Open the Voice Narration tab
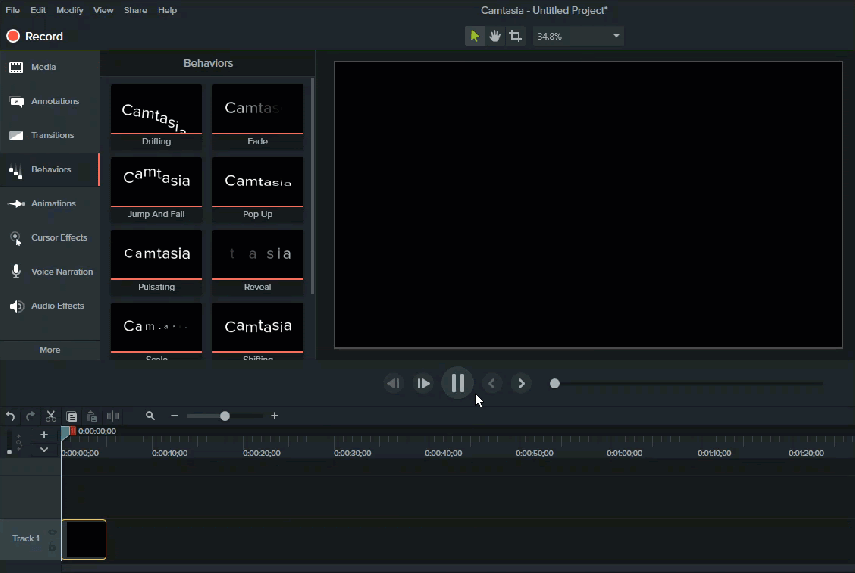The height and width of the screenshot is (573, 855). [50, 272]
